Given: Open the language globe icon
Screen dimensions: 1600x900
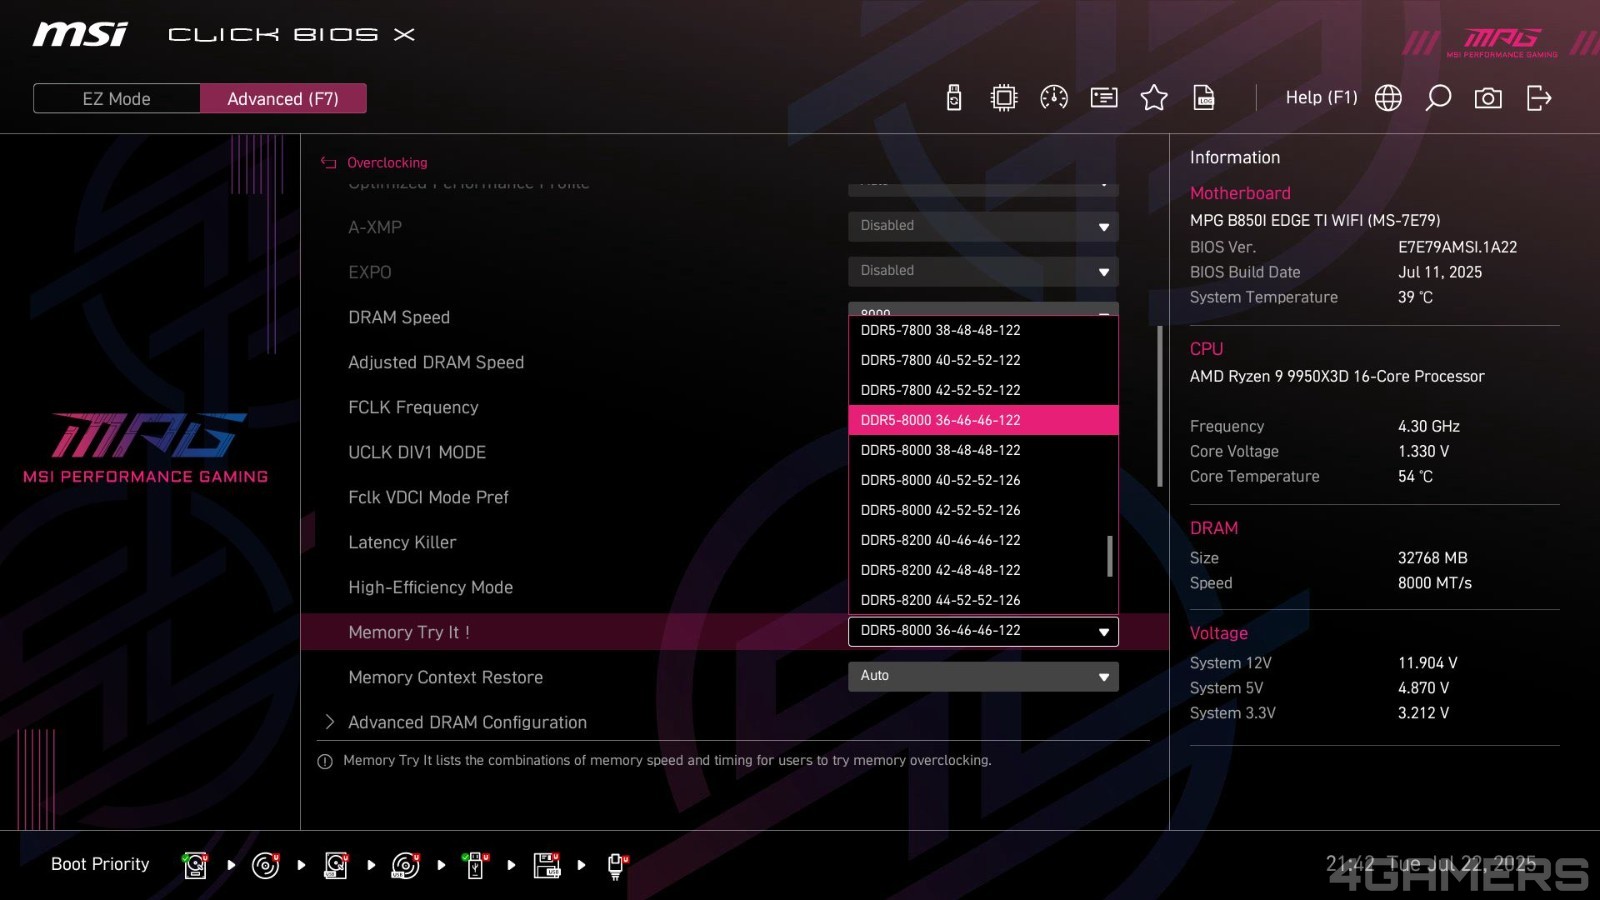Looking at the screenshot, I should pyautogui.click(x=1388, y=98).
